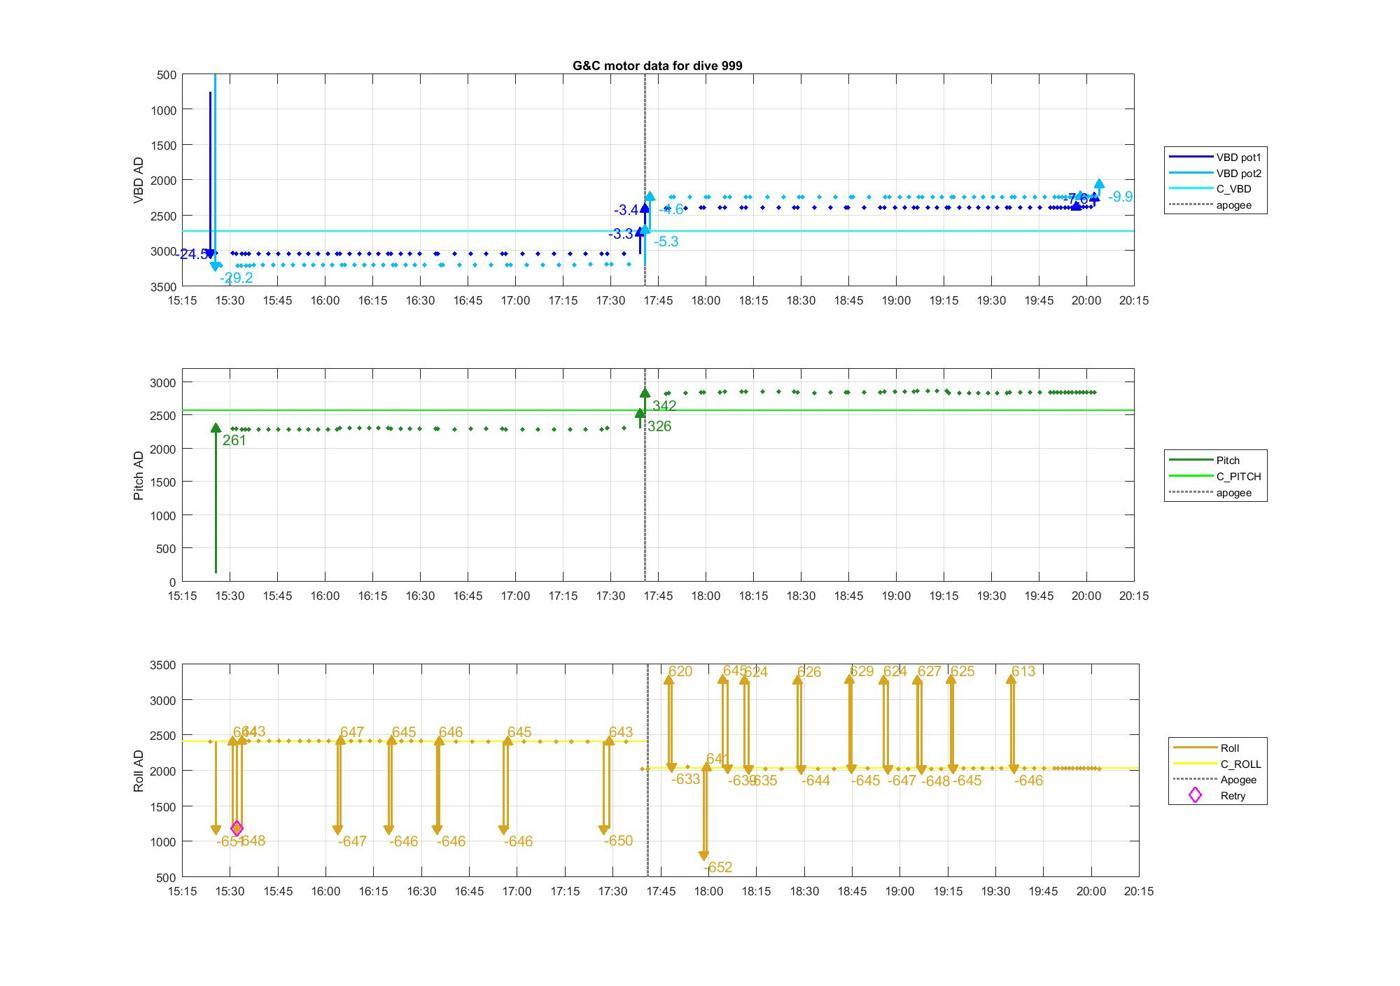Click the Roll AD y-axis label
Viewport: 1400px width, 986px height.
coord(139,771)
